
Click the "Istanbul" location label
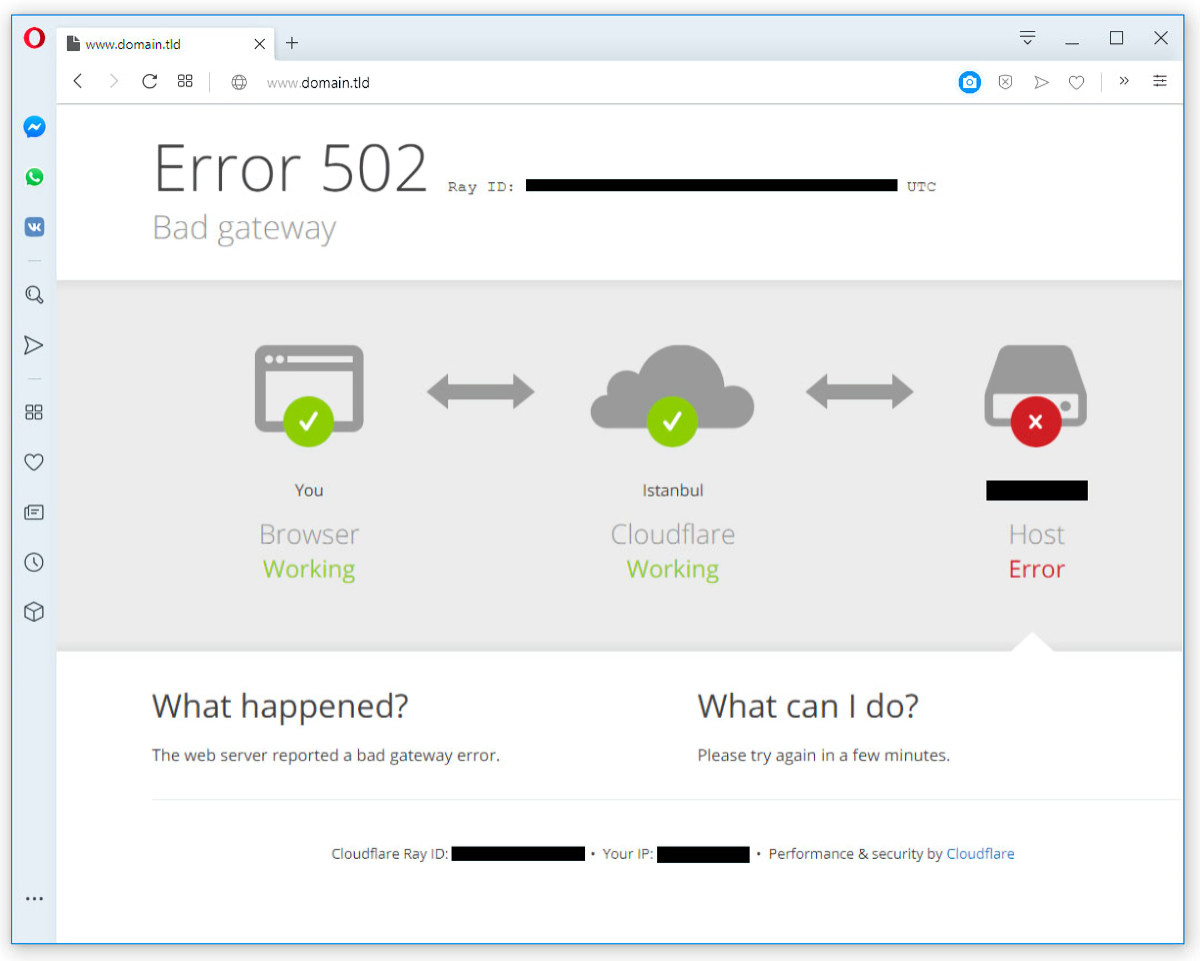[x=673, y=490]
